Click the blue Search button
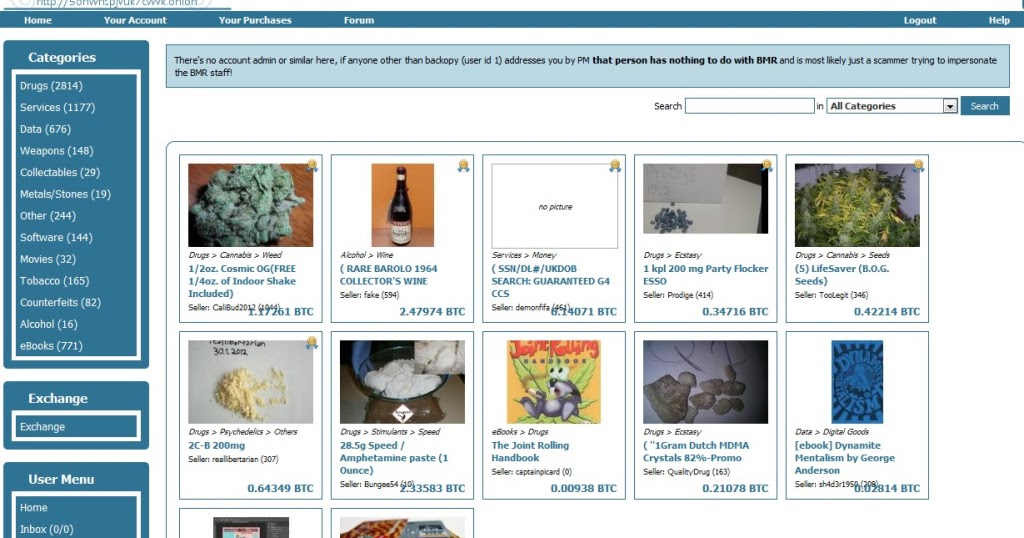 click(x=984, y=106)
